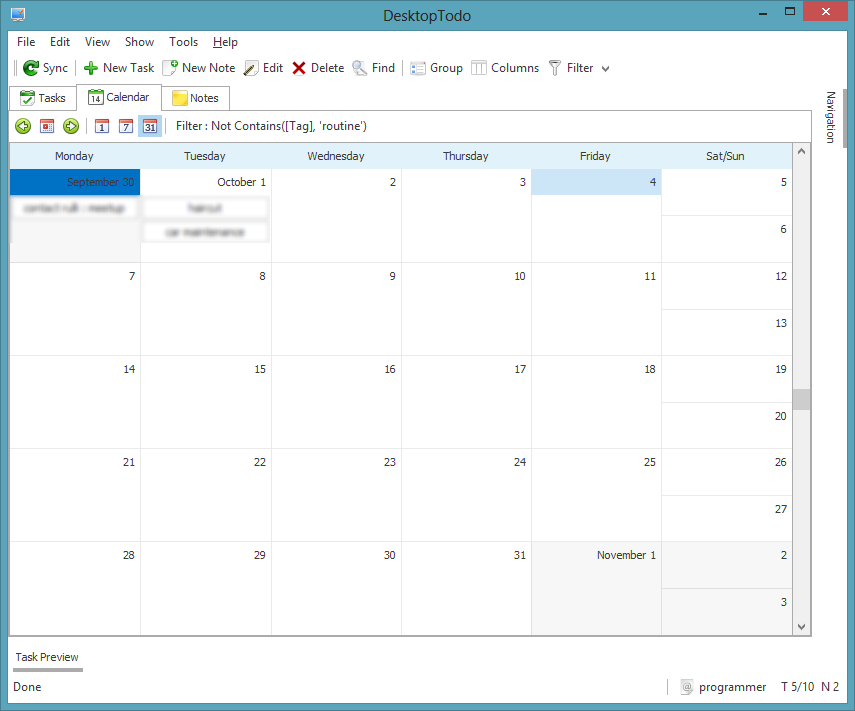This screenshot has width=855, height=711.
Task: Click the Wednesday column header
Action: [336, 156]
